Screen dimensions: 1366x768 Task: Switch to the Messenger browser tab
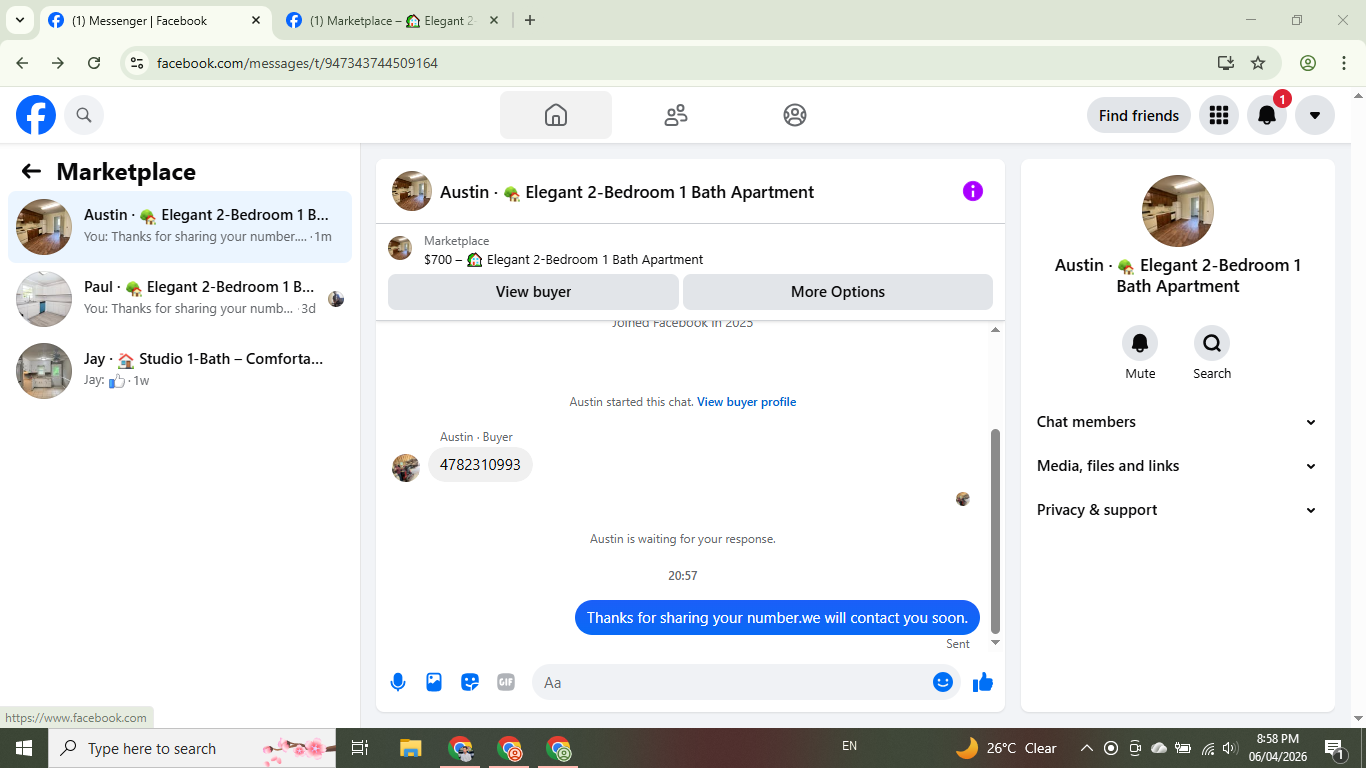[x=154, y=20]
